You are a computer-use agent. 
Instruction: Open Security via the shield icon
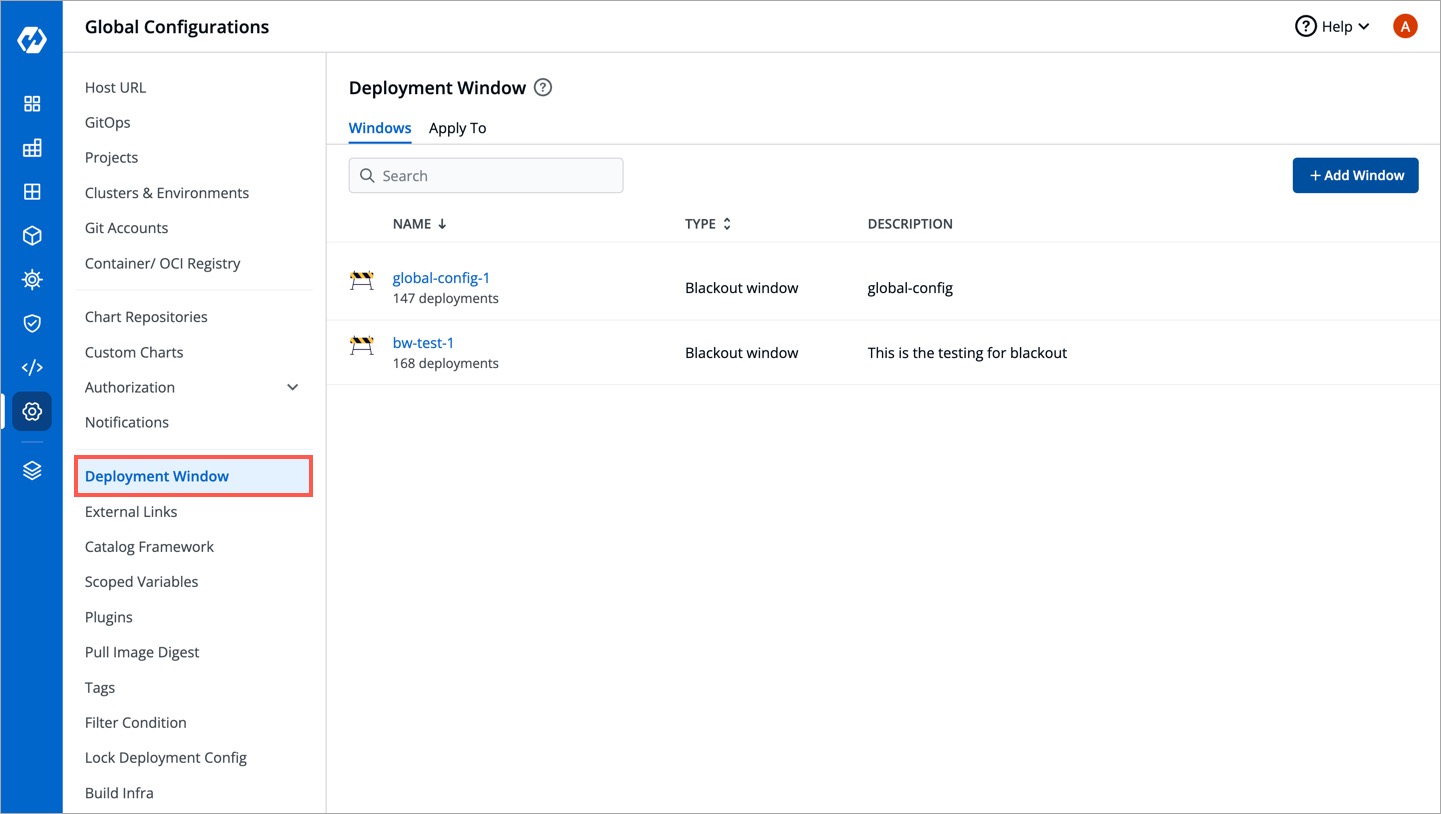pyautogui.click(x=32, y=323)
